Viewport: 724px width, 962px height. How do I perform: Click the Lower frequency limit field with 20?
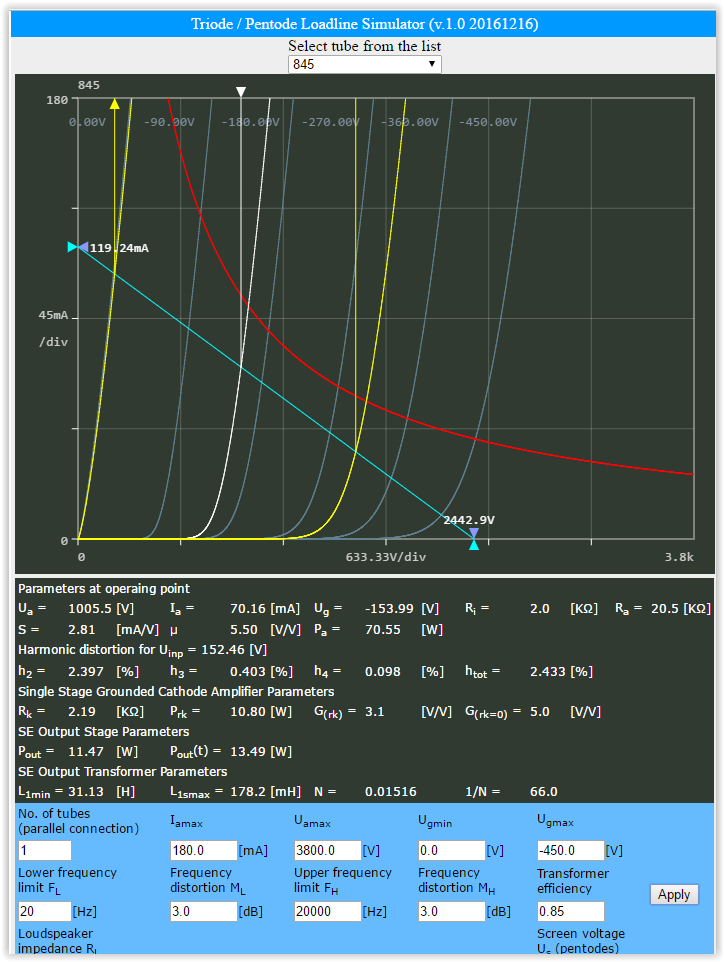coord(45,911)
